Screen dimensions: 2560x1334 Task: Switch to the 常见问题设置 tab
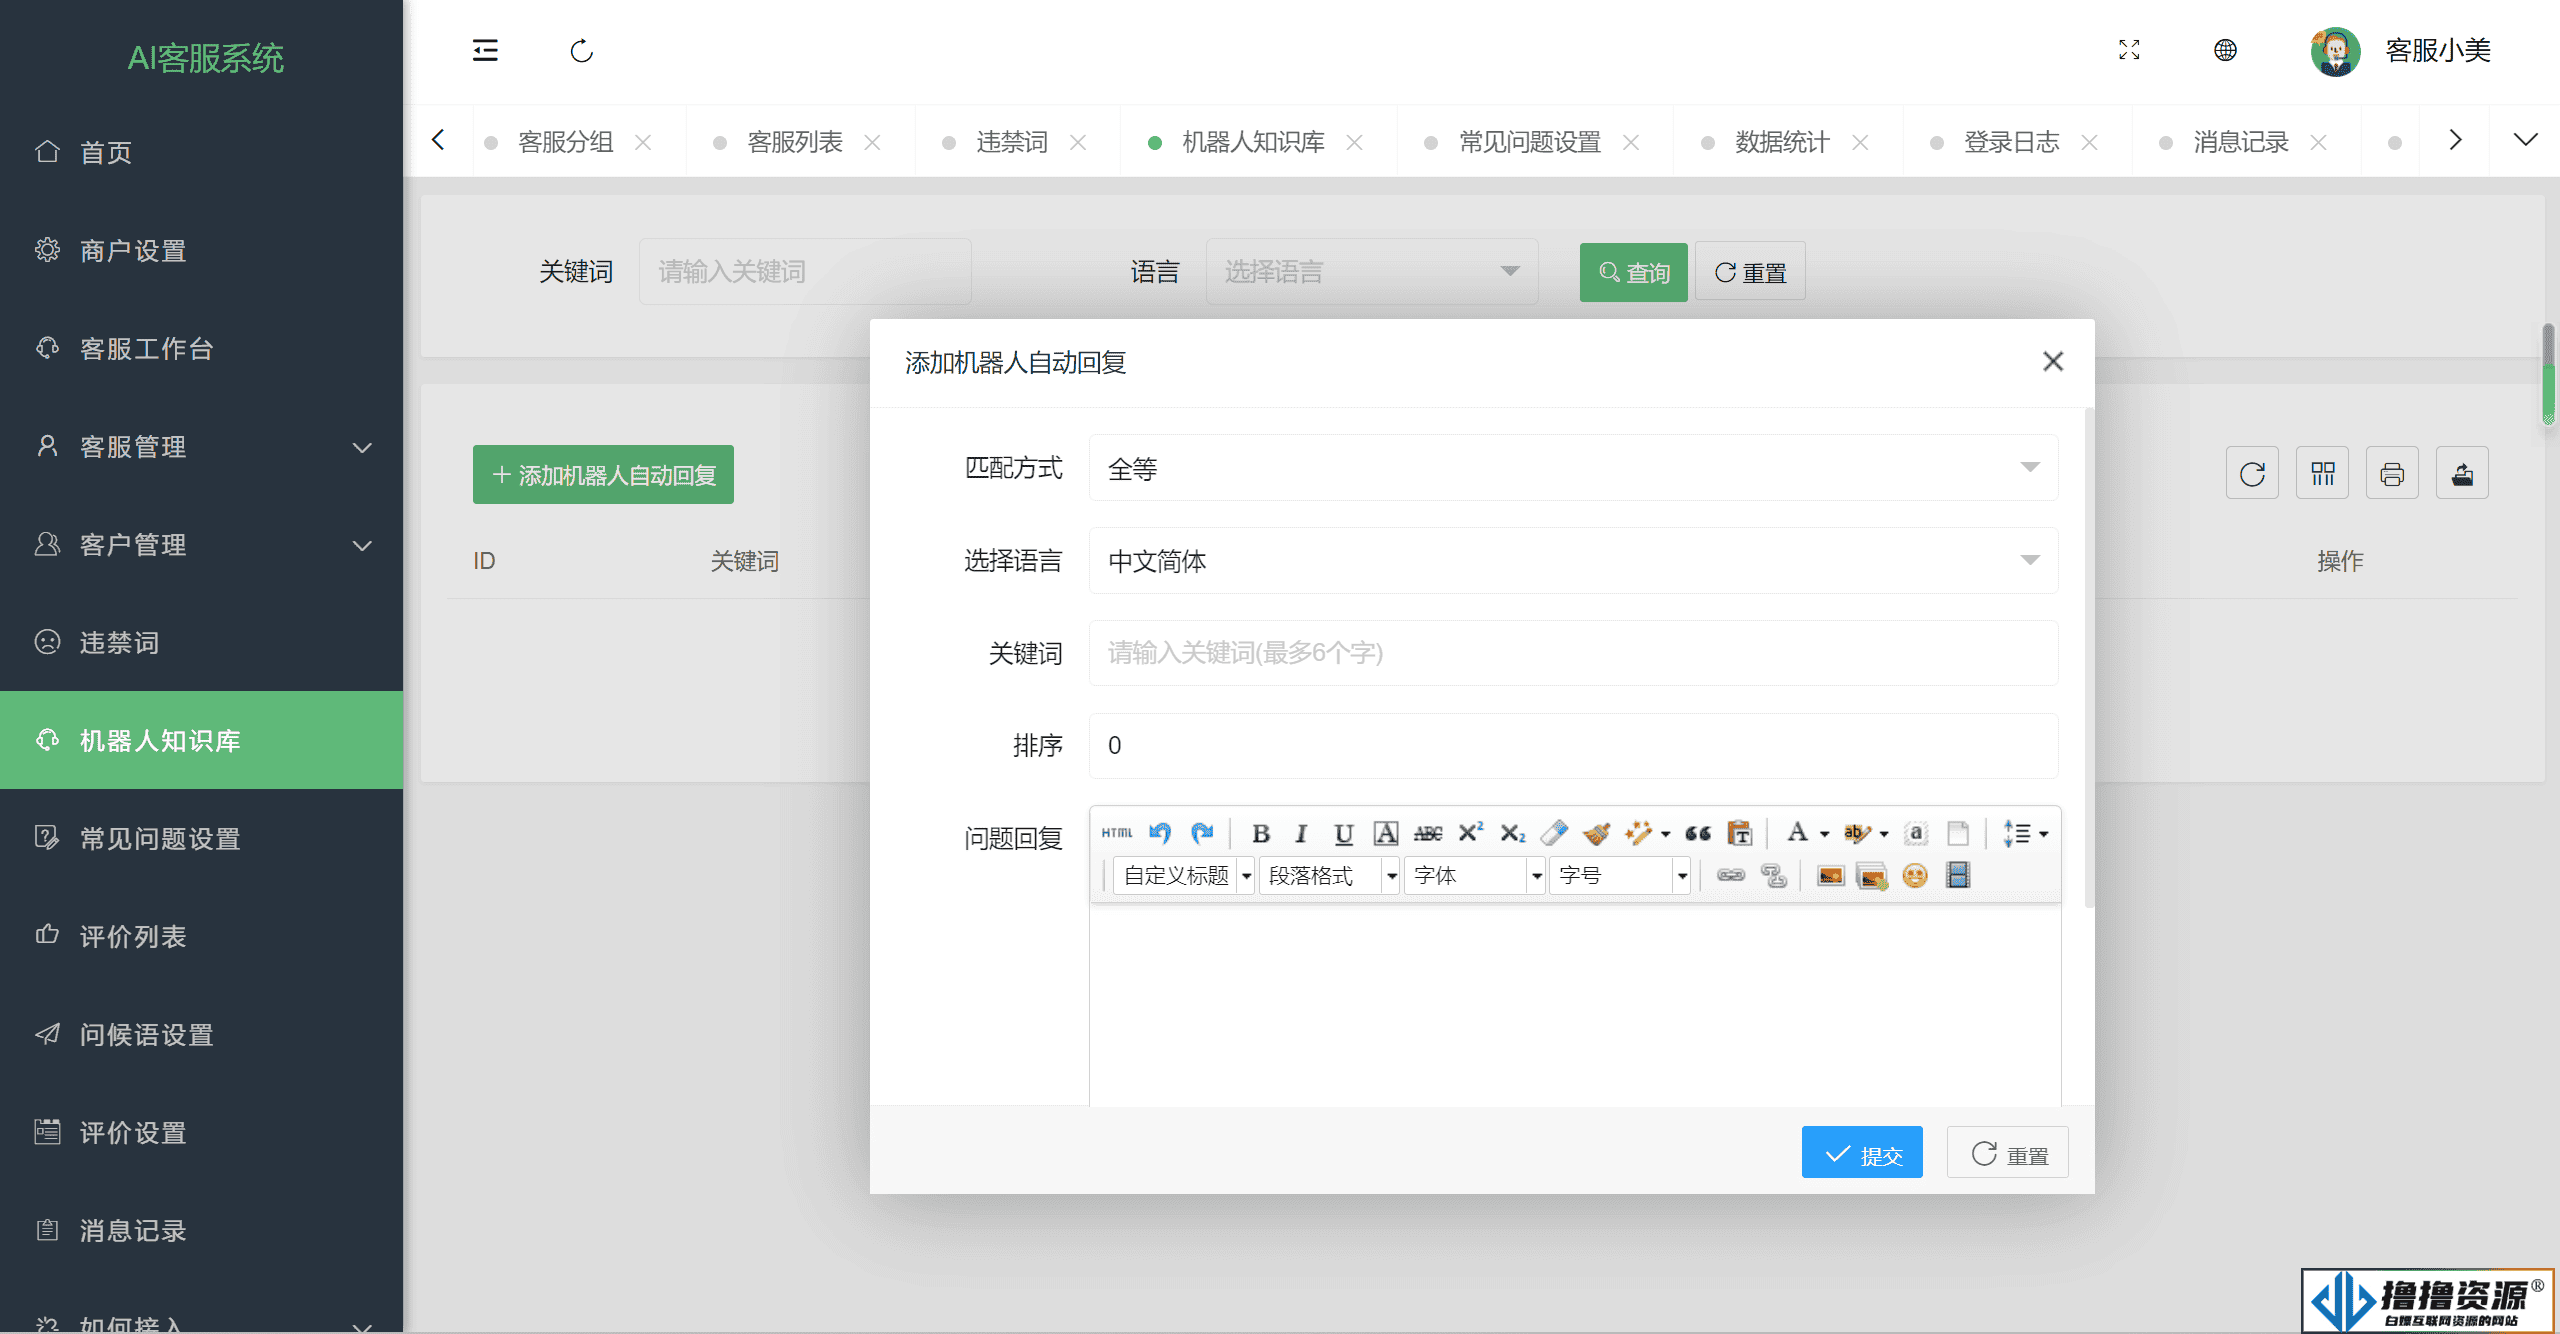click(x=1530, y=142)
